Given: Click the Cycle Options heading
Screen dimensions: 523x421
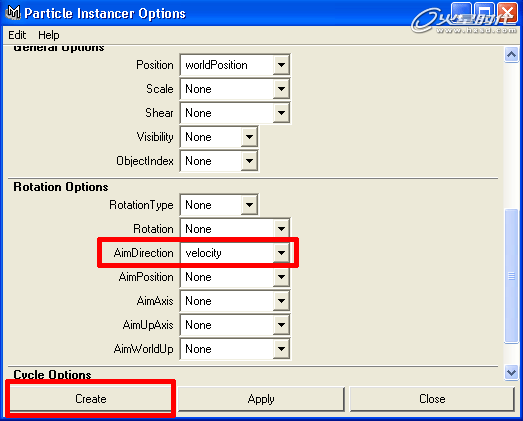Looking at the screenshot, I should pos(52,374).
